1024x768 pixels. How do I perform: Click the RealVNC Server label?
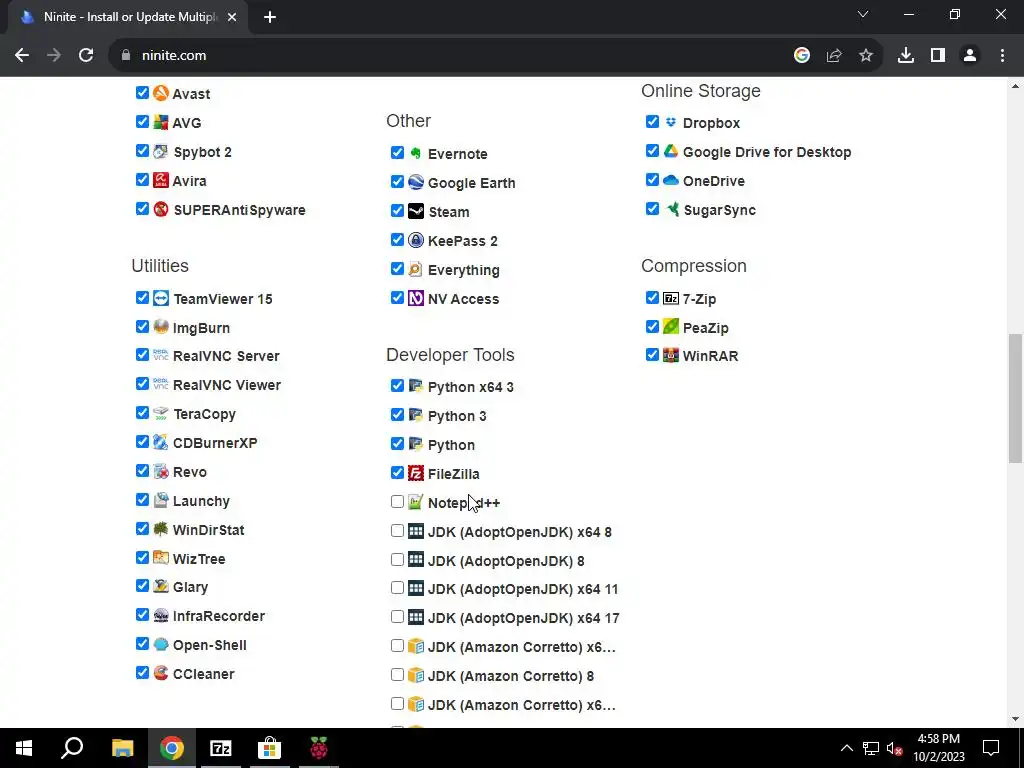(226, 356)
